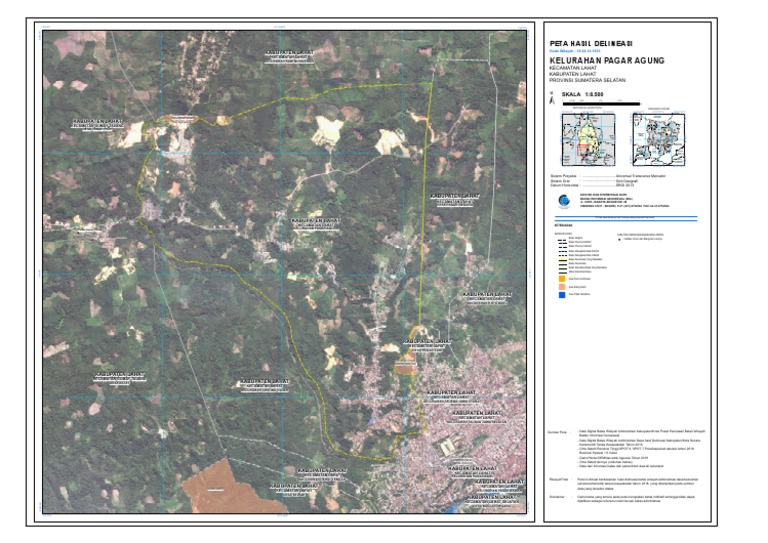
Task: Click the 'KECAMATAN LAHAT' line in the title block
Action: (x=573, y=68)
